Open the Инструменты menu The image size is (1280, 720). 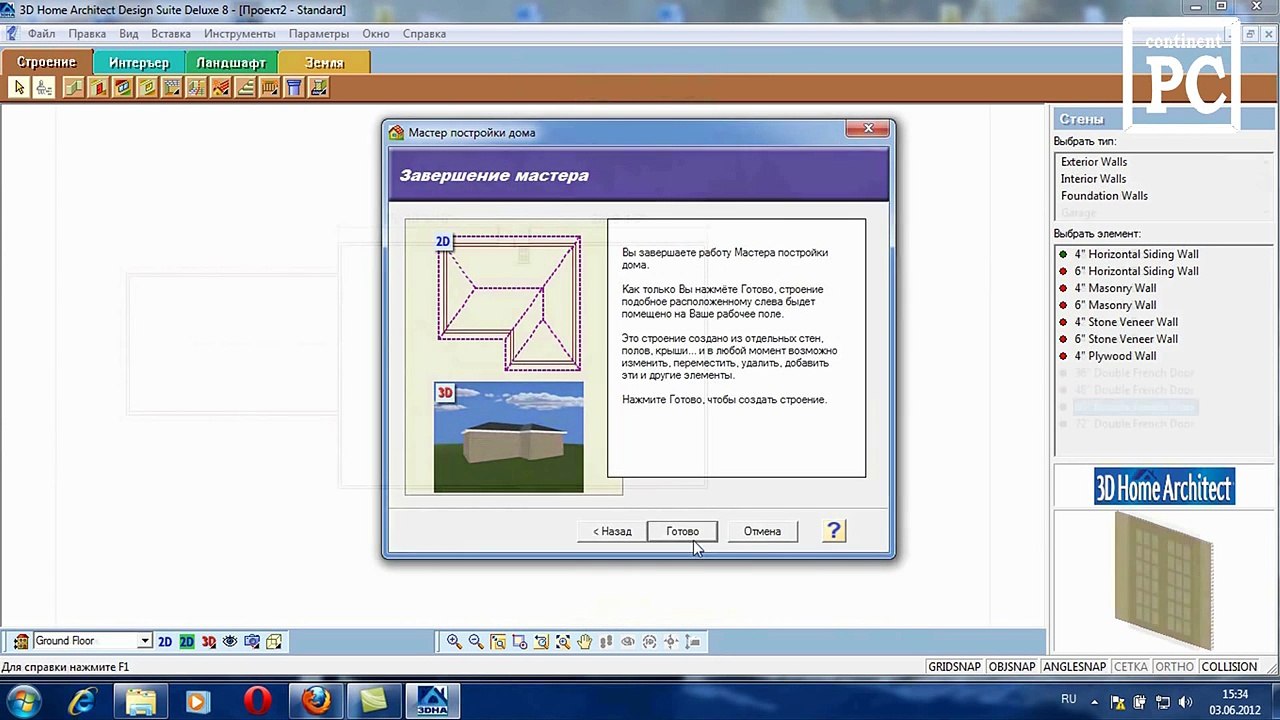pyautogui.click(x=239, y=34)
